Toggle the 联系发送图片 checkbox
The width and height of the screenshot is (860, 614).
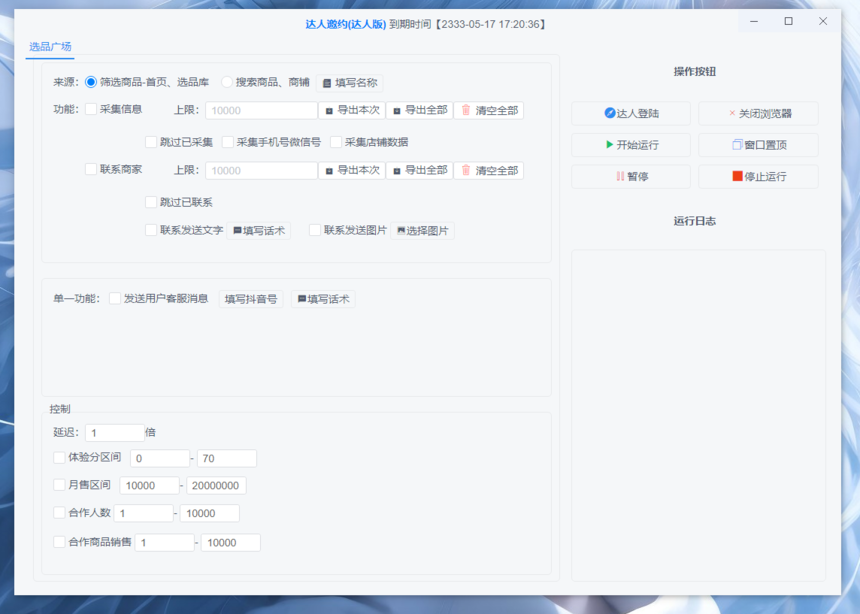[x=315, y=230]
